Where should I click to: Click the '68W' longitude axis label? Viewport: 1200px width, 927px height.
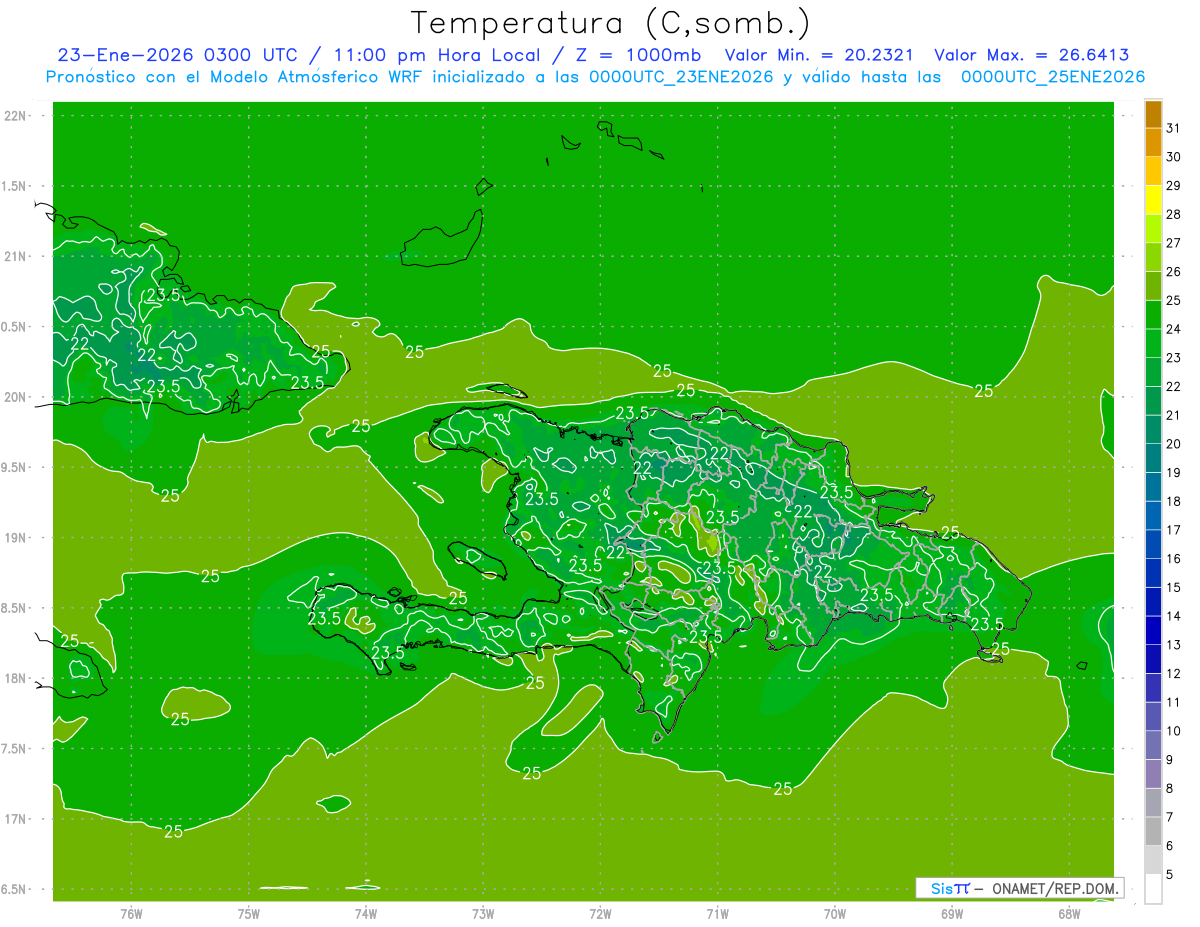(x=1069, y=913)
